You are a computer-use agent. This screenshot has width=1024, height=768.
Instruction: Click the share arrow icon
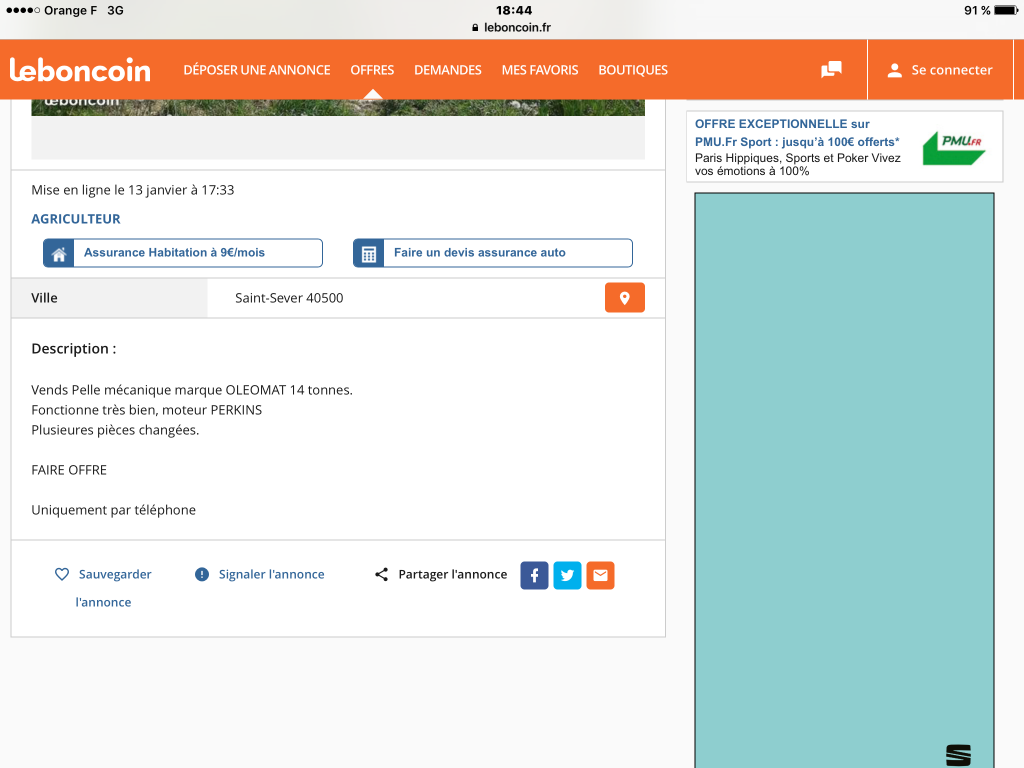point(381,574)
